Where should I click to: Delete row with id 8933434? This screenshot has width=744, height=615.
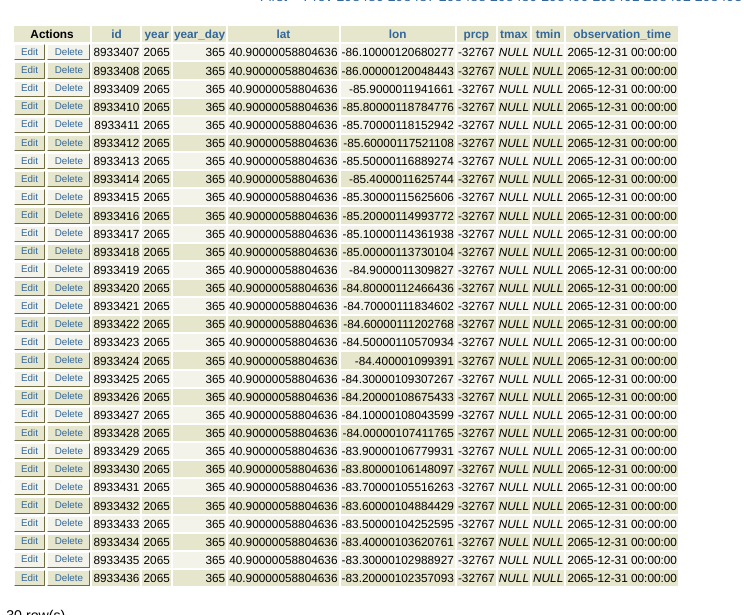tap(69, 541)
